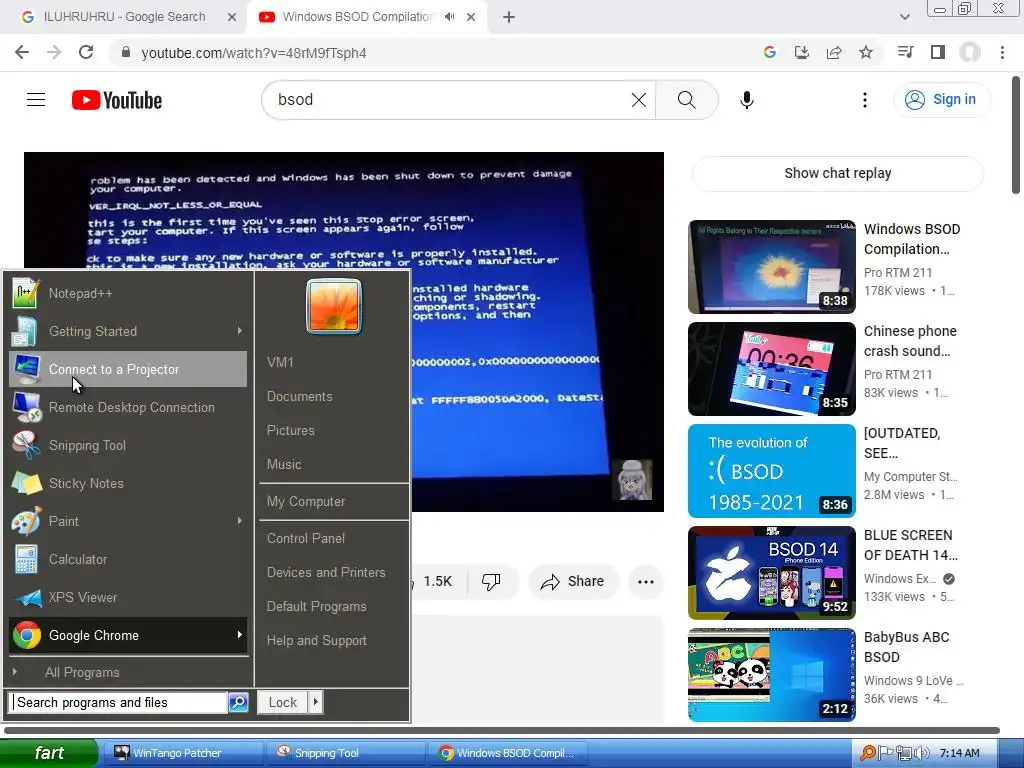1024x768 pixels.
Task: Click the fart start button
Action: coord(49,753)
